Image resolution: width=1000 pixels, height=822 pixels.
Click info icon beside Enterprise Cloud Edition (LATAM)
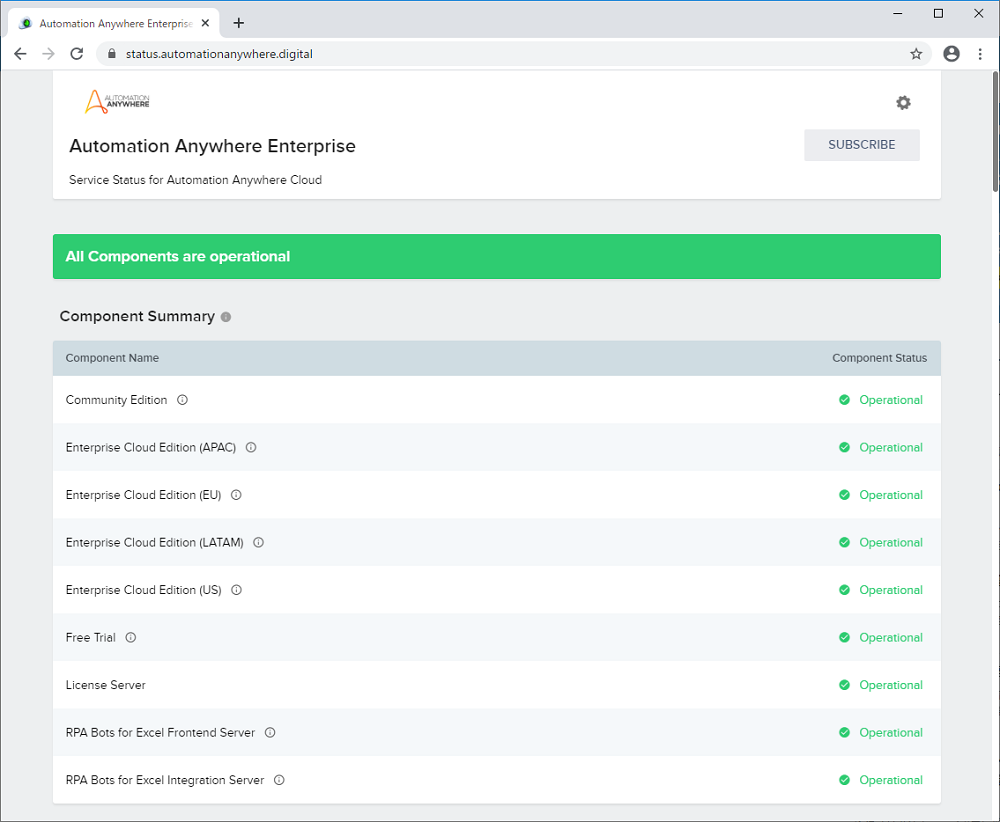[x=258, y=543]
